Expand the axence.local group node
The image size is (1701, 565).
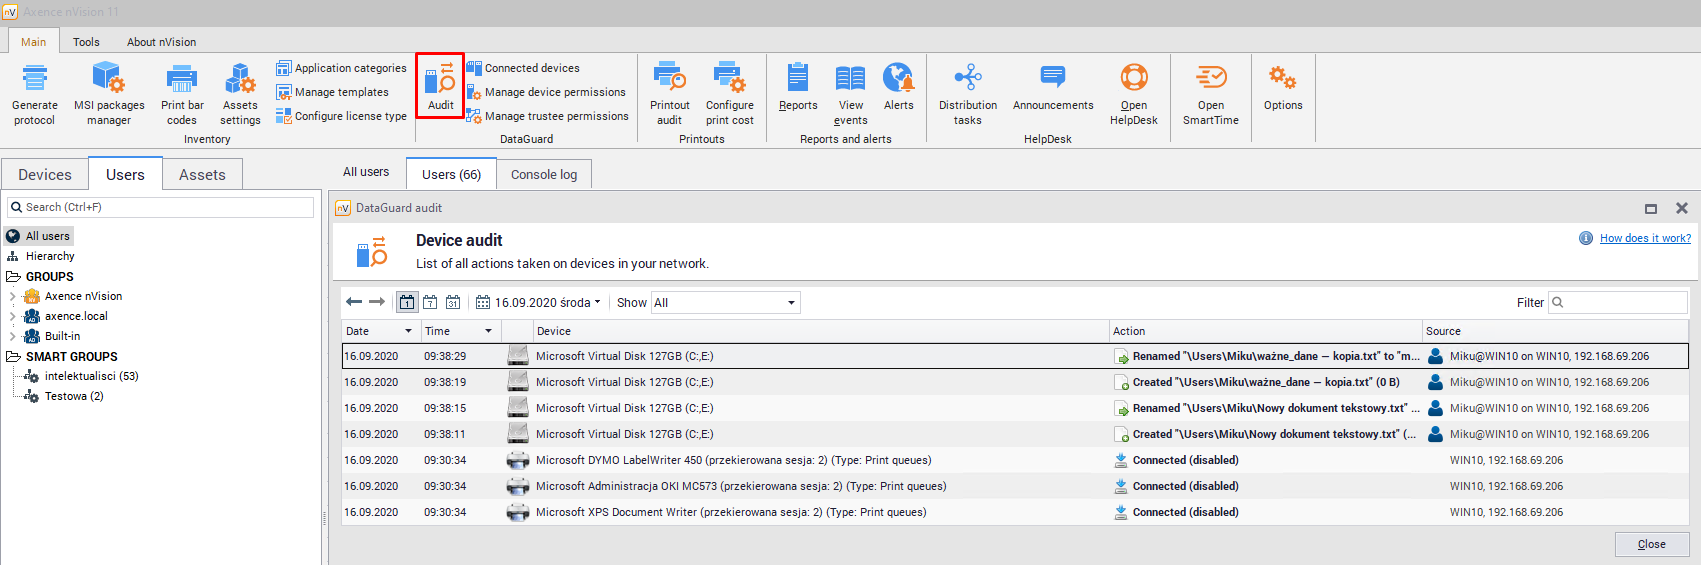12,316
